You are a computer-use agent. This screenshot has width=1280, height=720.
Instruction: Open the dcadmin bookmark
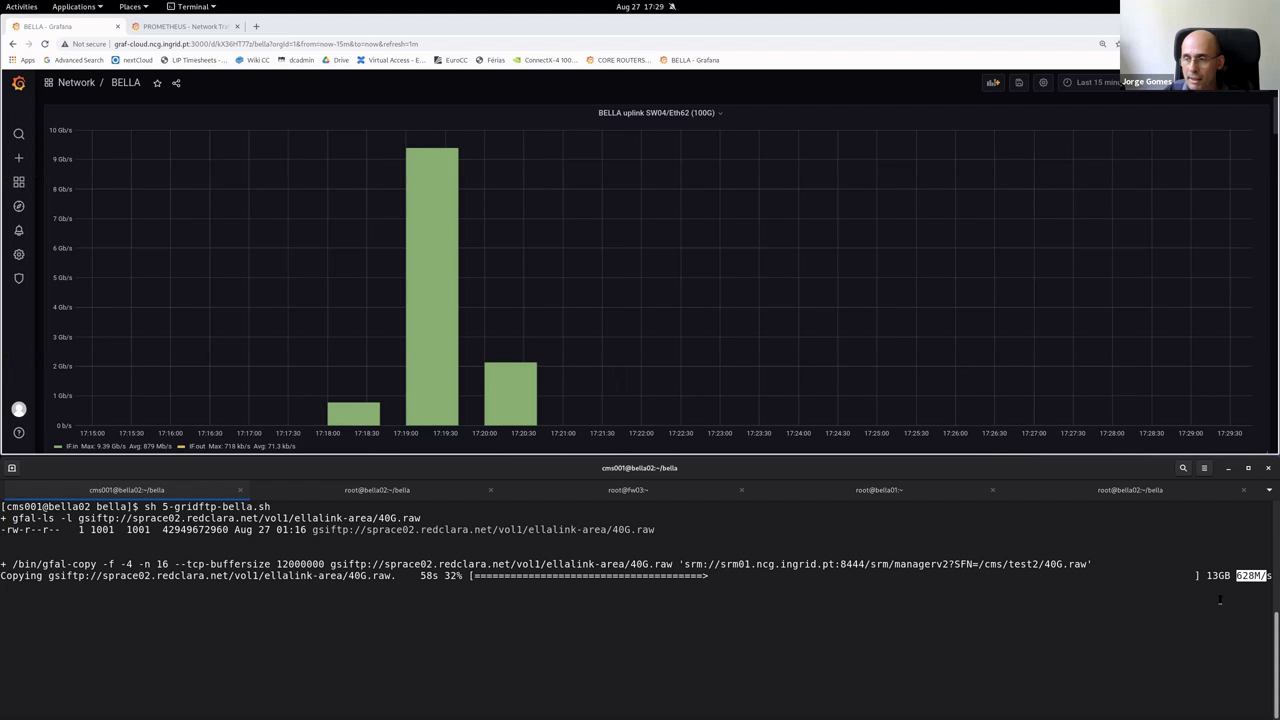295,60
